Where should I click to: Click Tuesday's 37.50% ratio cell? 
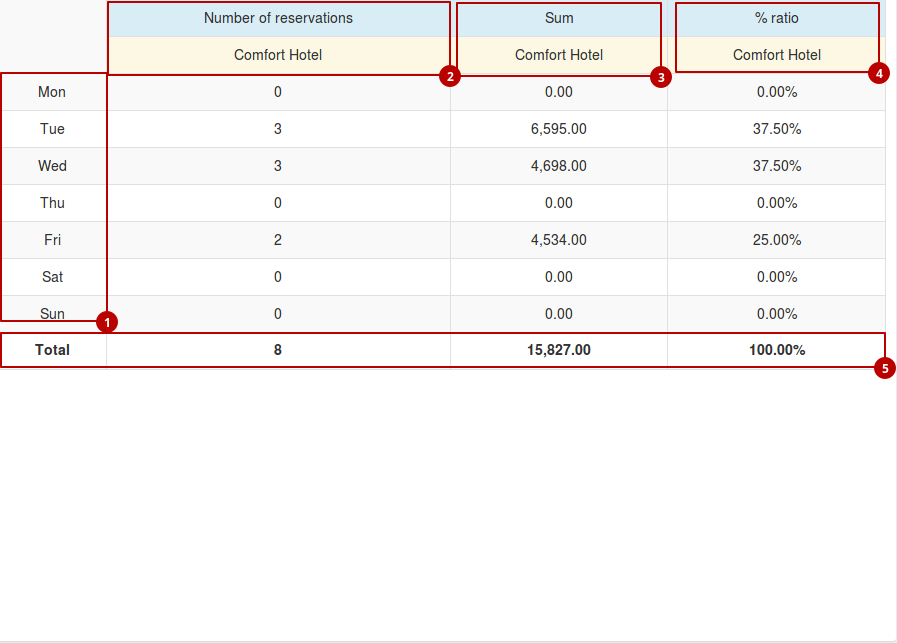777,129
